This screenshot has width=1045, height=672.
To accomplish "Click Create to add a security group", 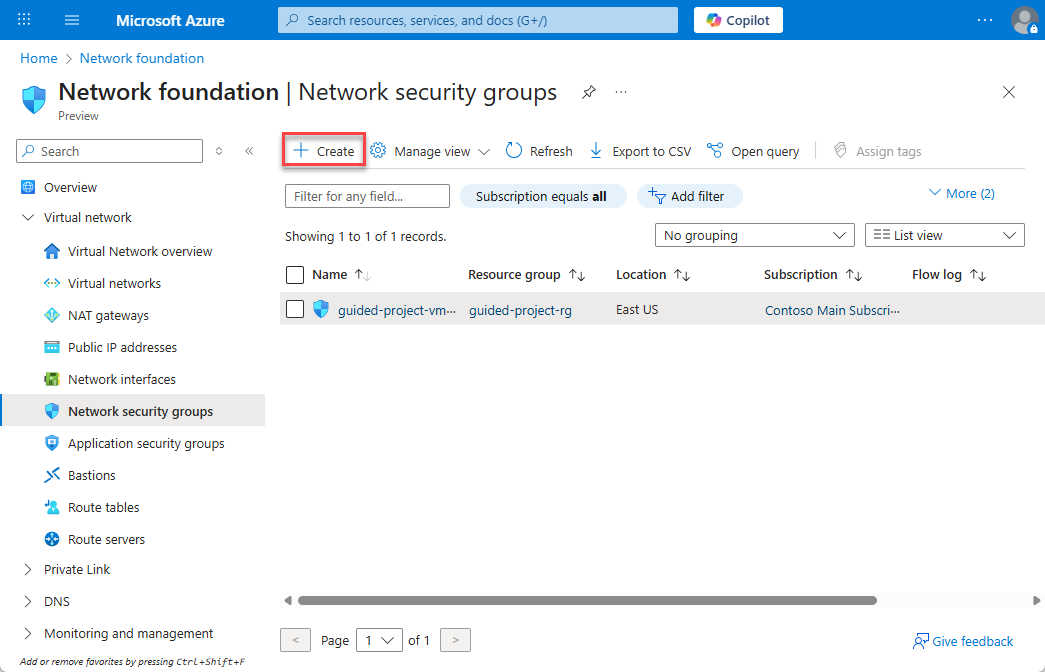I will pyautogui.click(x=324, y=151).
